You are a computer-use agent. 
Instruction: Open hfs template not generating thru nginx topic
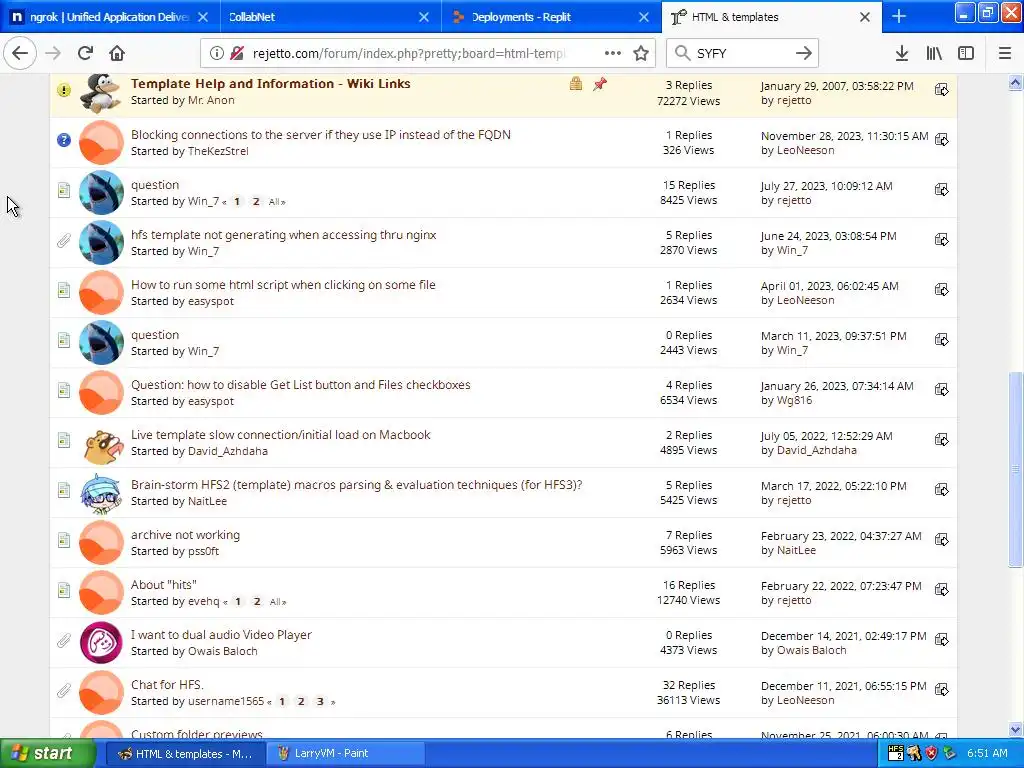point(283,234)
